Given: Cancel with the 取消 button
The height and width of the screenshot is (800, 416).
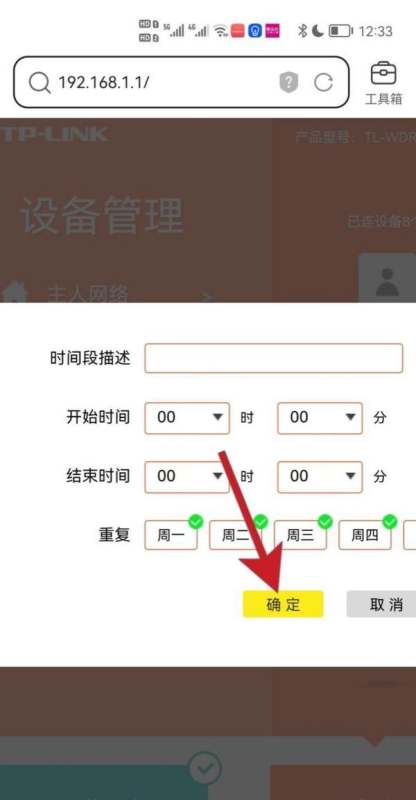Looking at the screenshot, I should [382, 605].
